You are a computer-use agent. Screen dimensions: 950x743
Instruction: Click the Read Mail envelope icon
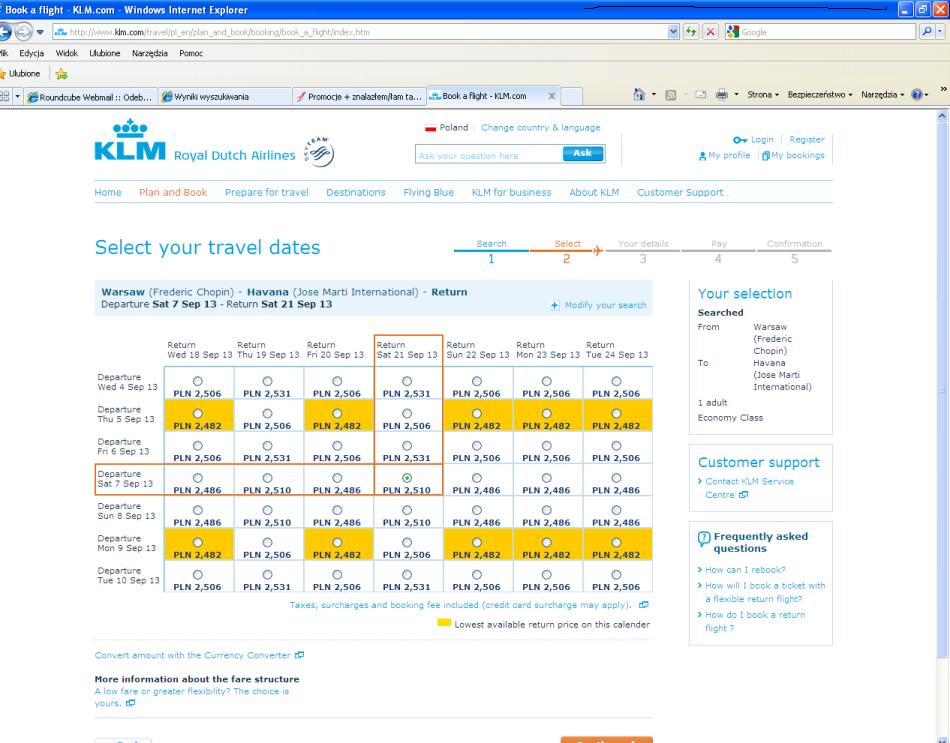700,95
